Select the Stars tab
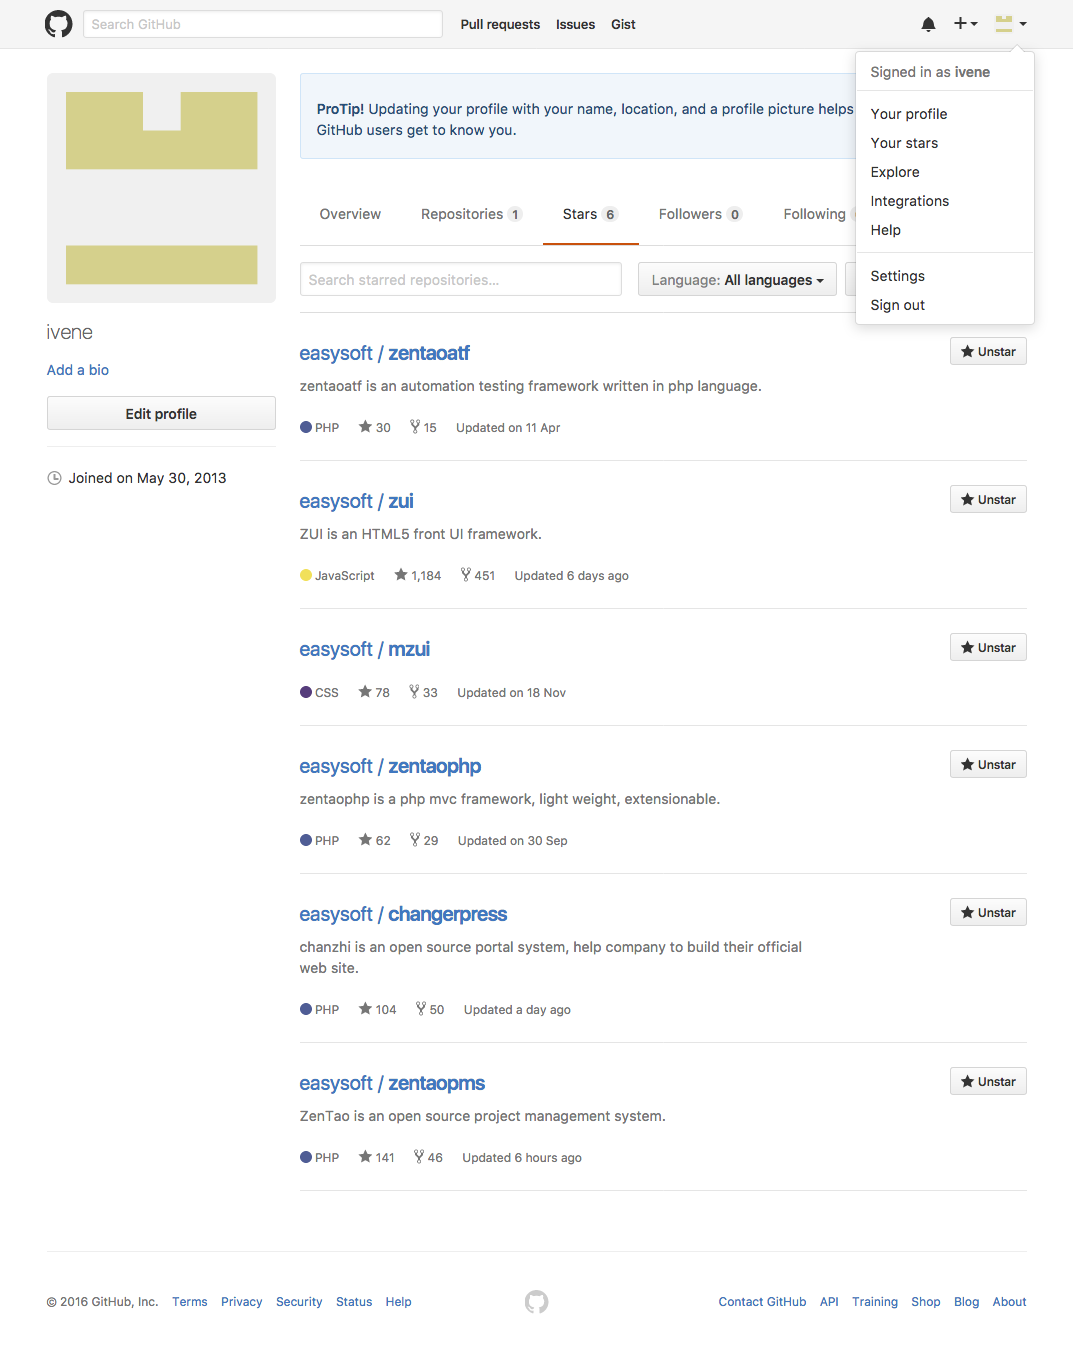 click(590, 214)
